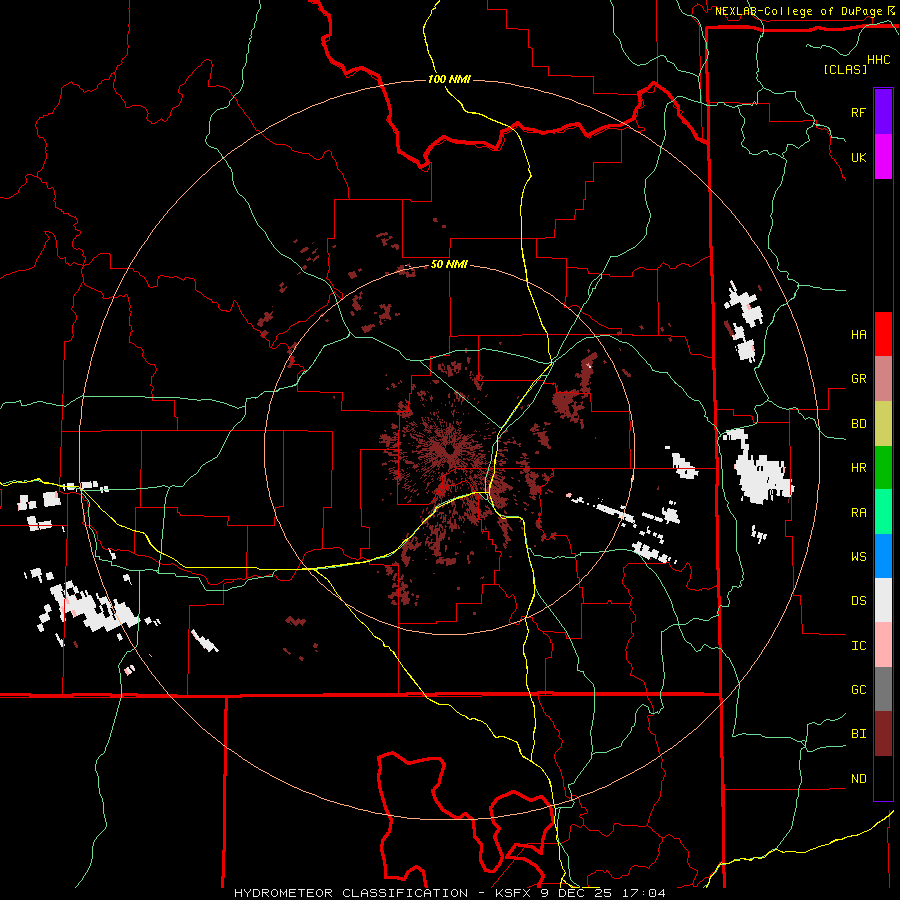This screenshot has height=900, width=900.
Task: Click the Hydrometeor Classification KSFX caption
Action: pos(450,893)
